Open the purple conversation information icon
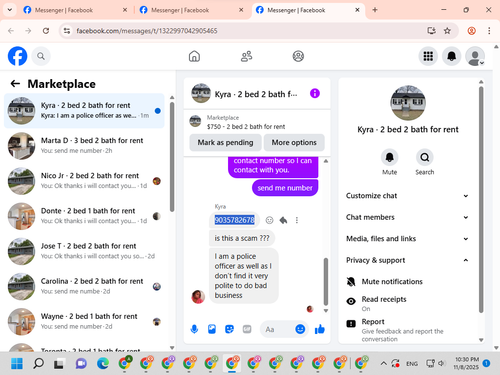 (x=315, y=93)
